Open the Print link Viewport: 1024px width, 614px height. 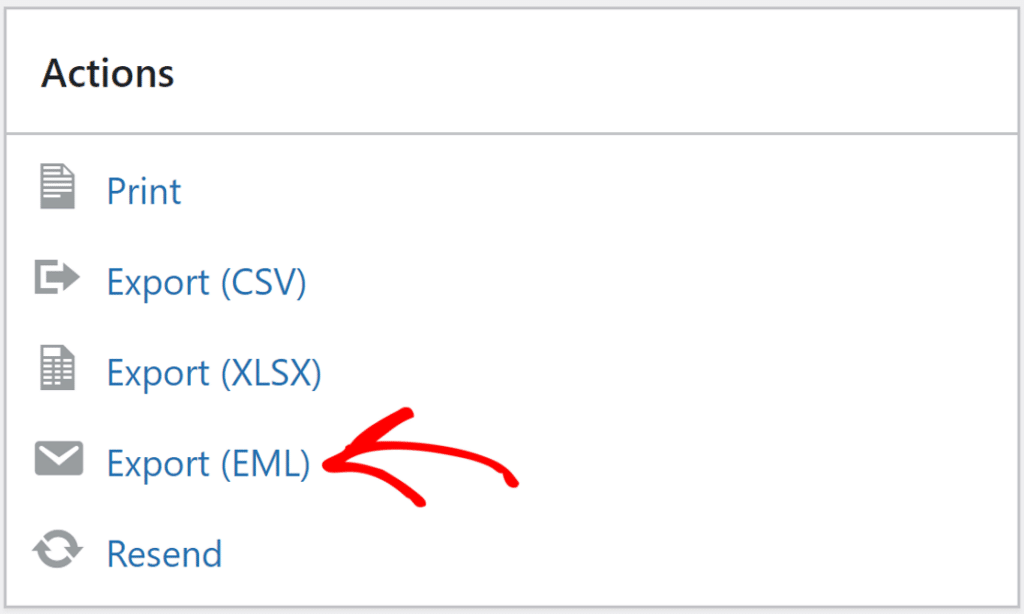click(x=144, y=191)
